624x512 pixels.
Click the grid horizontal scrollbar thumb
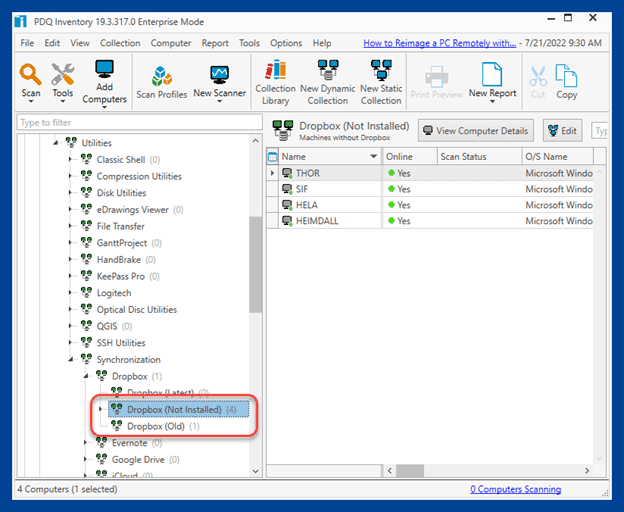click(410, 471)
